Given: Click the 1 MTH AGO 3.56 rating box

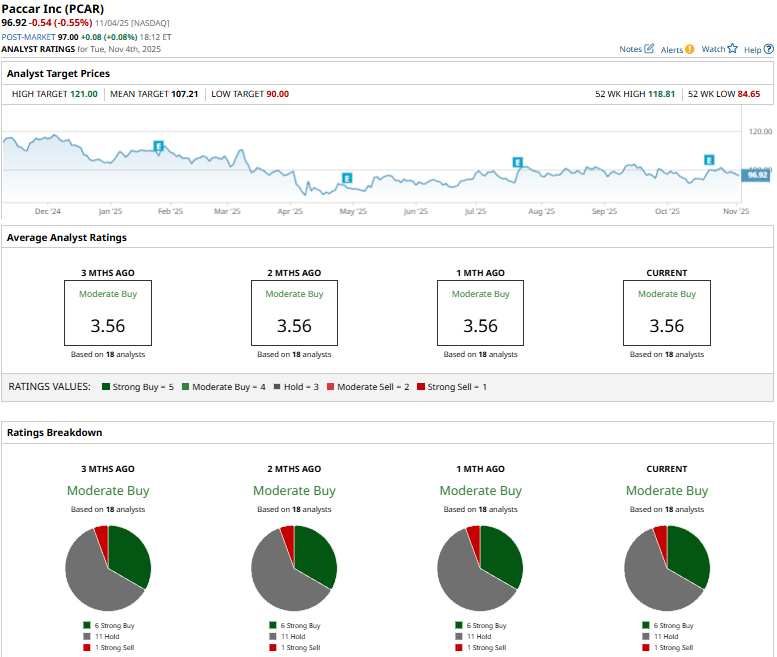Looking at the screenshot, I should point(480,313).
